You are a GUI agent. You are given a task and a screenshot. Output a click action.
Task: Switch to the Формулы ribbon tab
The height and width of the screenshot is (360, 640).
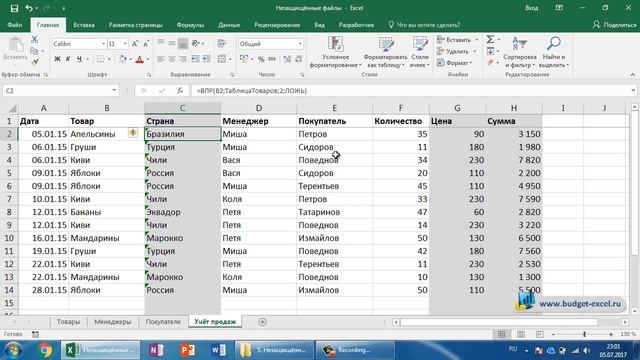click(190, 25)
